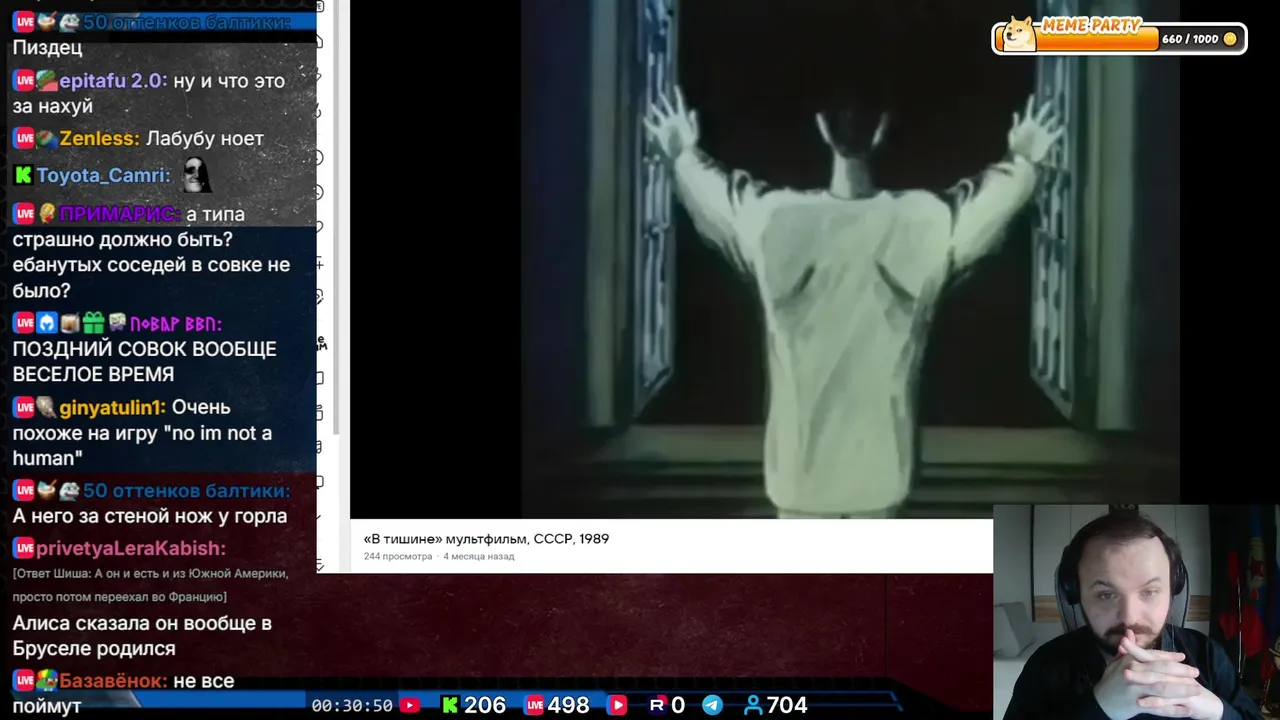This screenshot has width=1280, height=720.
Task: Click the LIVE icon beside 498
Action: pos(534,705)
